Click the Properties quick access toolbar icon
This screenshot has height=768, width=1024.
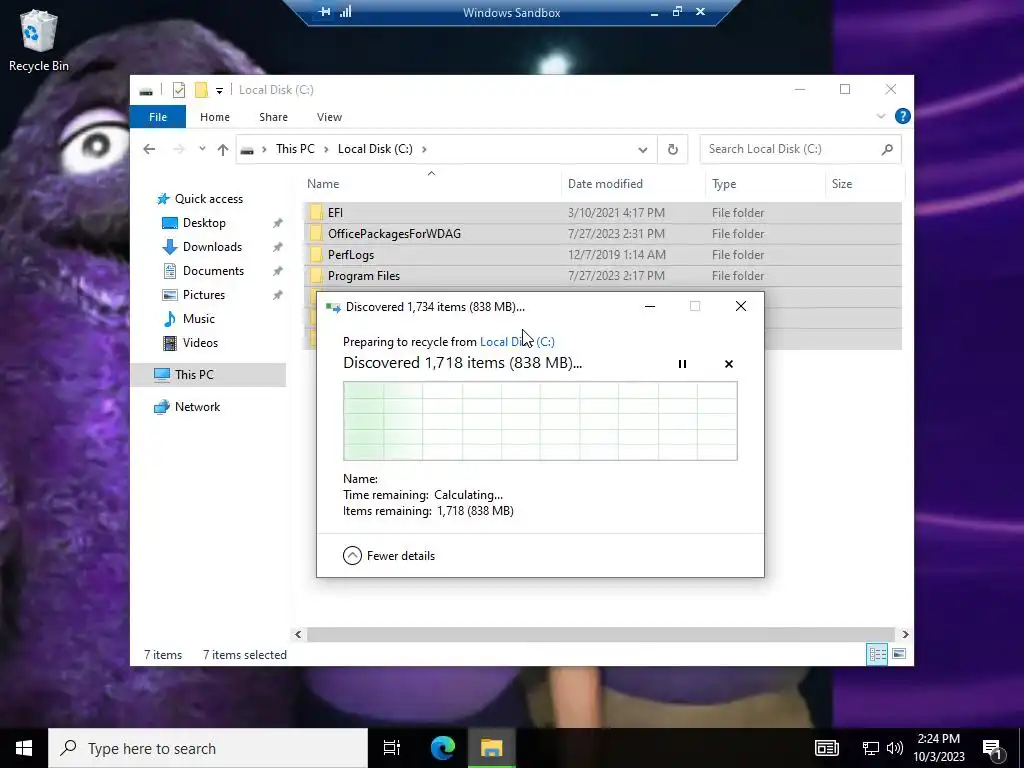point(179,90)
